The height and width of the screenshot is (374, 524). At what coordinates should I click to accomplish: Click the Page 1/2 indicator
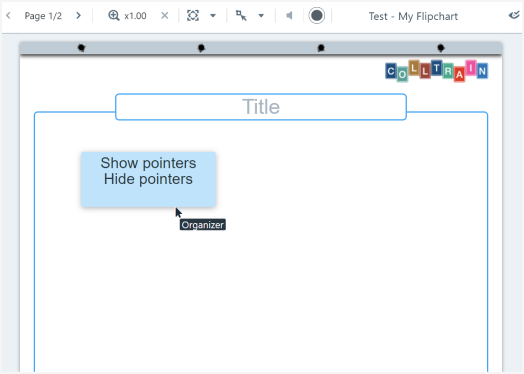tap(43, 16)
